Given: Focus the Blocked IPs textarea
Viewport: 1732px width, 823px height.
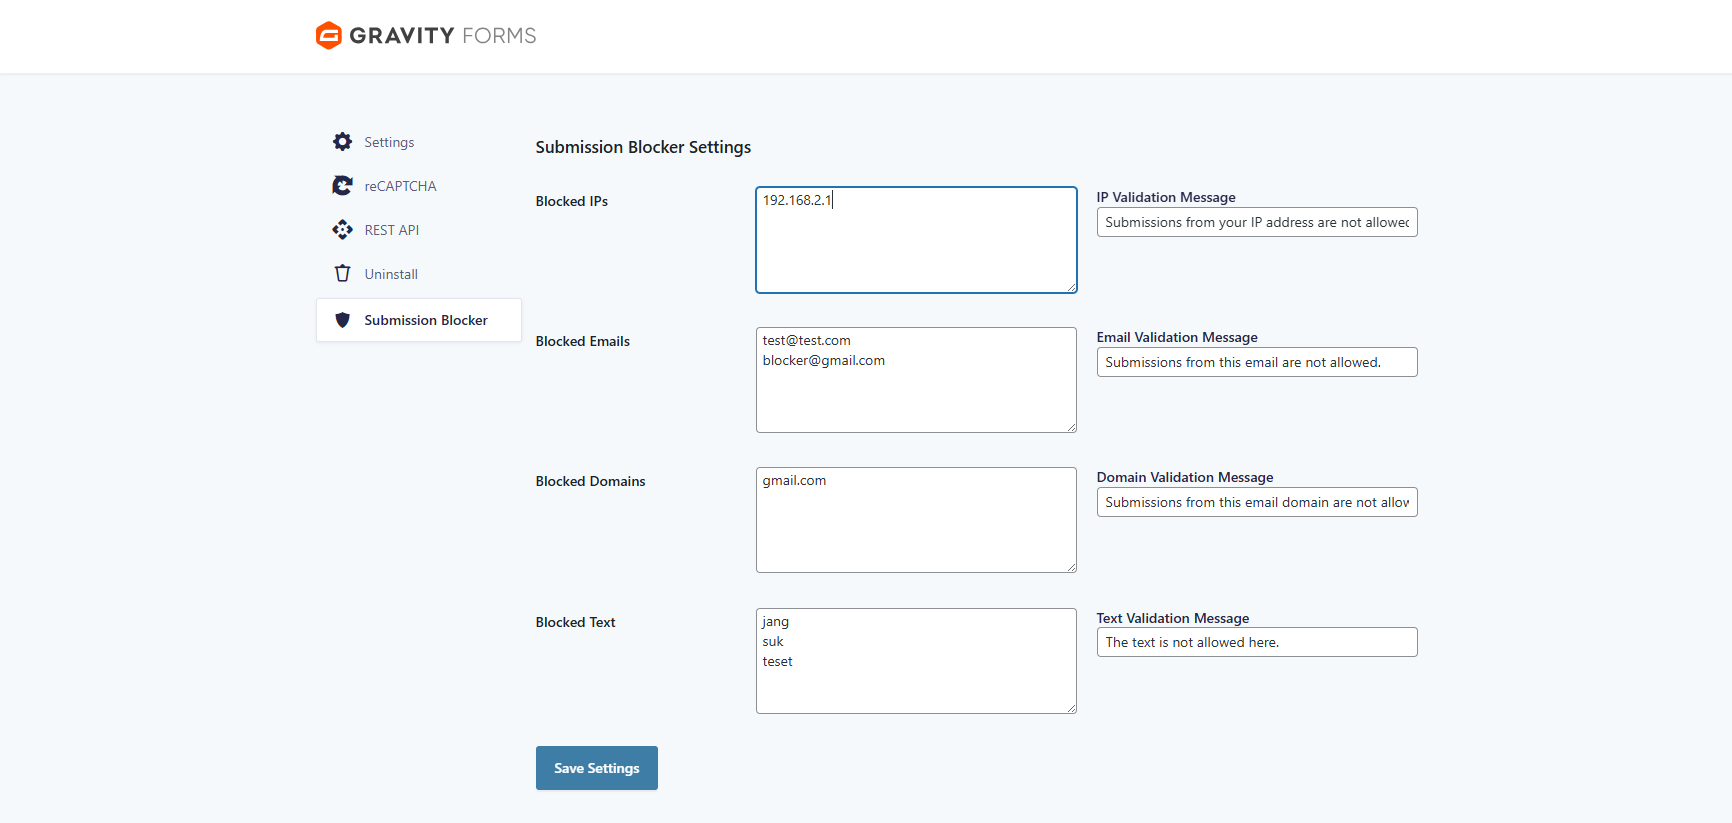Looking at the screenshot, I should [x=916, y=240].
